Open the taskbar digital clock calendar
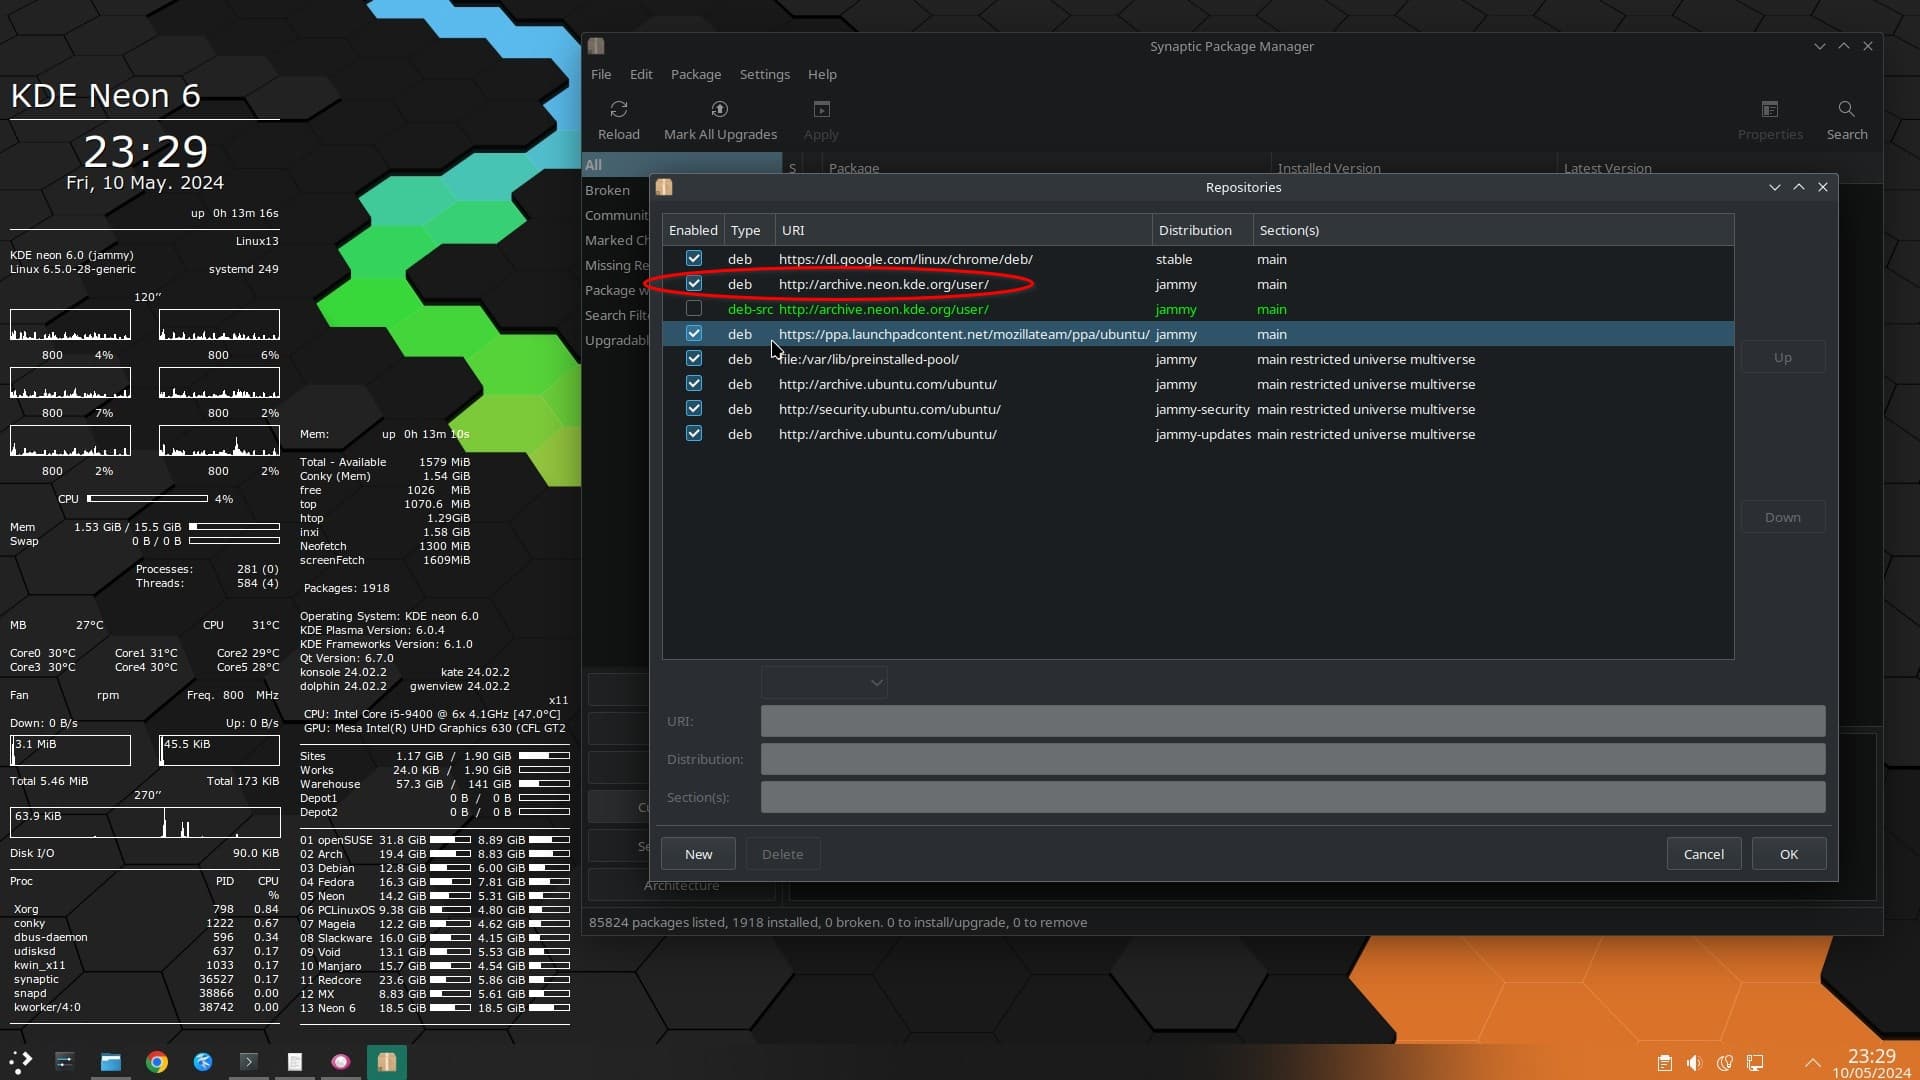The height and width of the screenshot is (1080, 1920). 1871,1062
